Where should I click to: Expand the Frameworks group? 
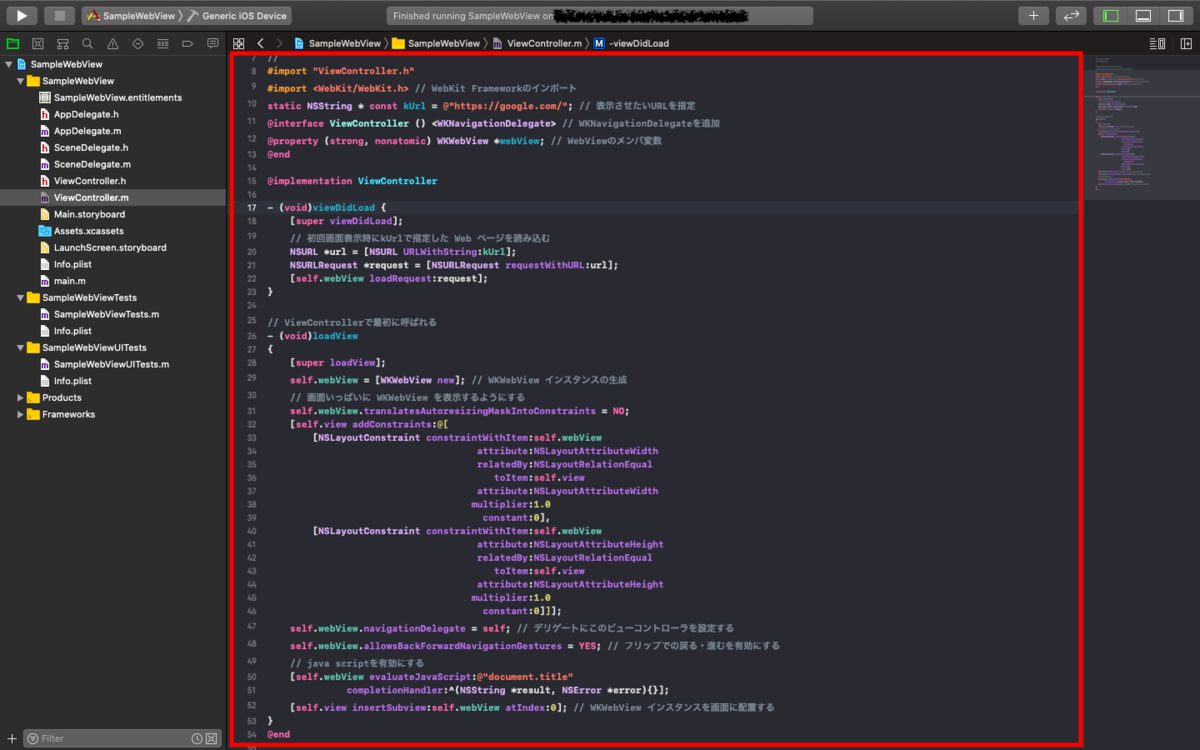21,414
